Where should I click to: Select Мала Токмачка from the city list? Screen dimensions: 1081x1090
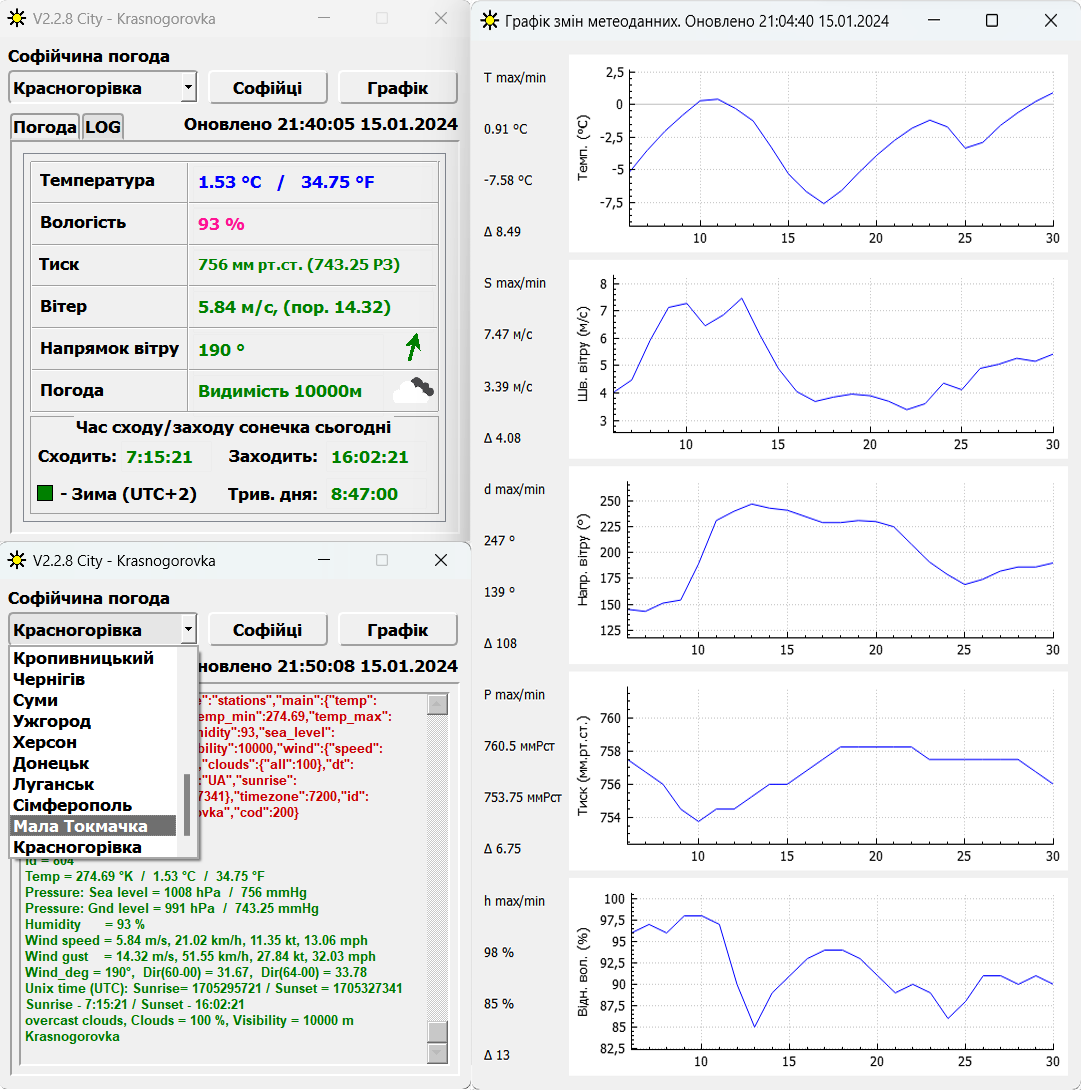coord(94,826)
